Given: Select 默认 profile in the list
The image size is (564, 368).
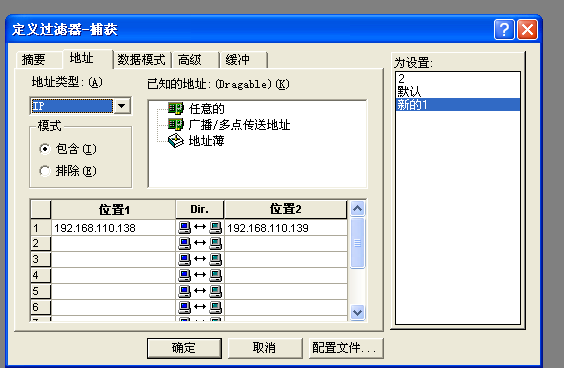Looking at the screenshot, I should coord(458,91).
